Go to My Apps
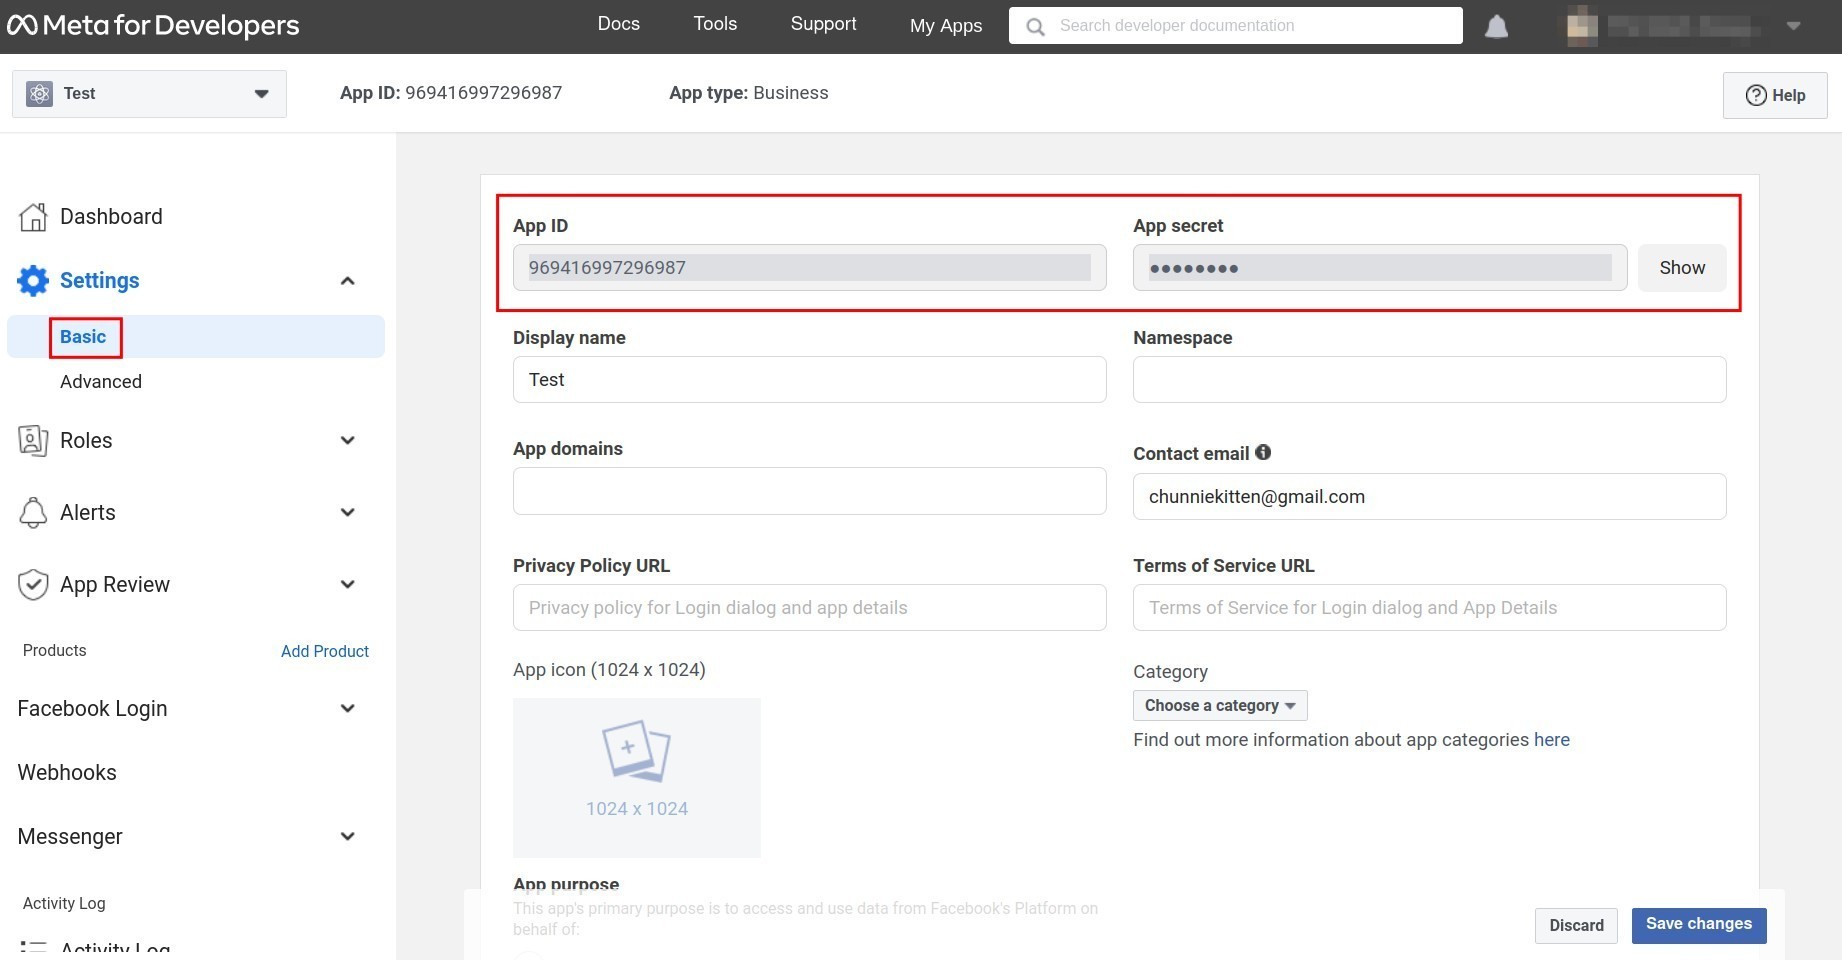1842x960 pixels. click(946, 26)
